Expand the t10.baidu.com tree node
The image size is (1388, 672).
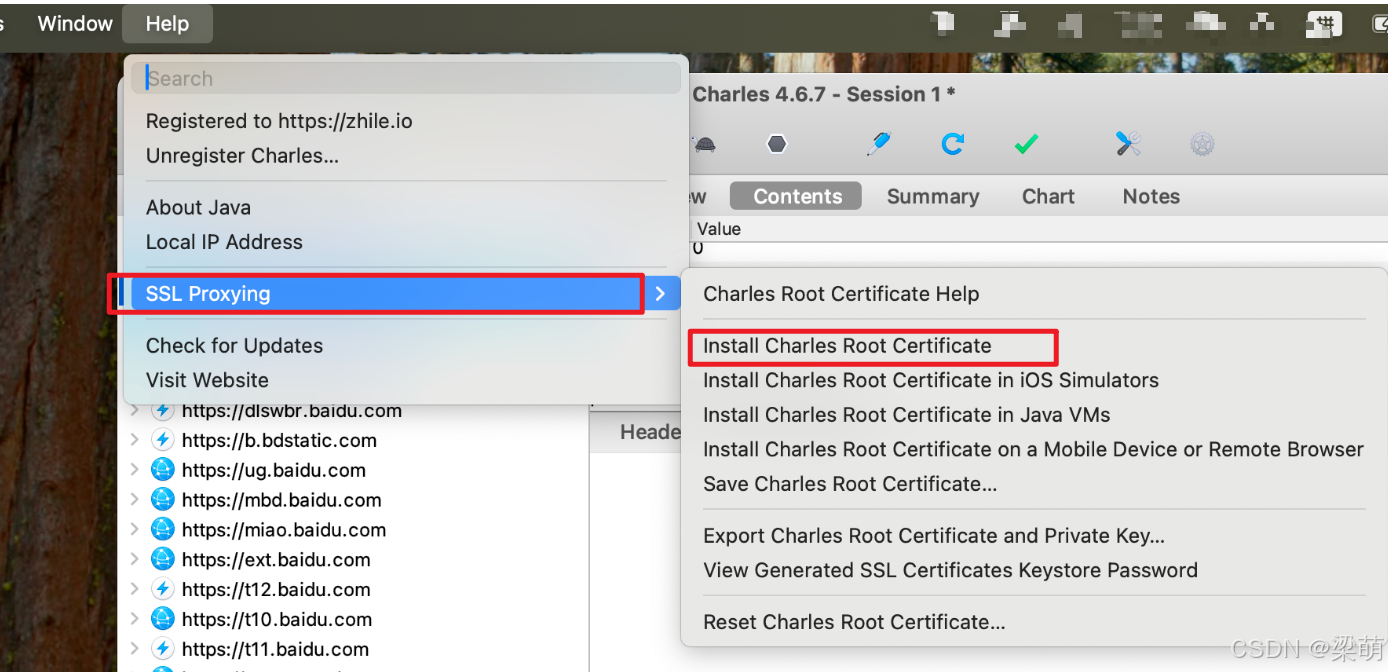pyautogui.click(x=135, y=620)
